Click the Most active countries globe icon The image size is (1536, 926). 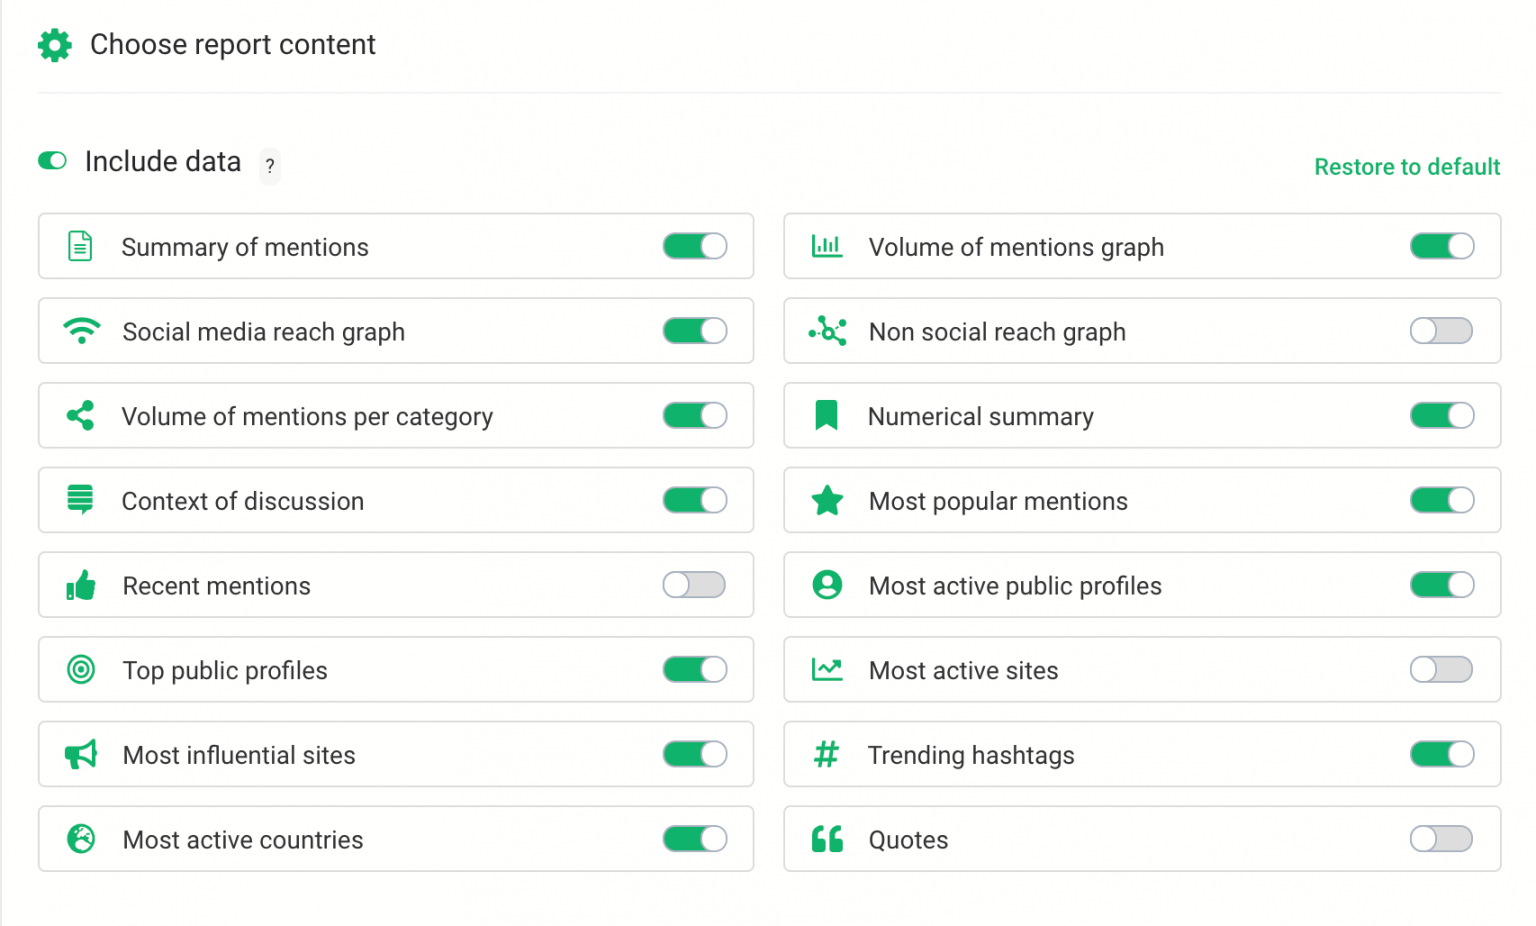tap(81, 839)
